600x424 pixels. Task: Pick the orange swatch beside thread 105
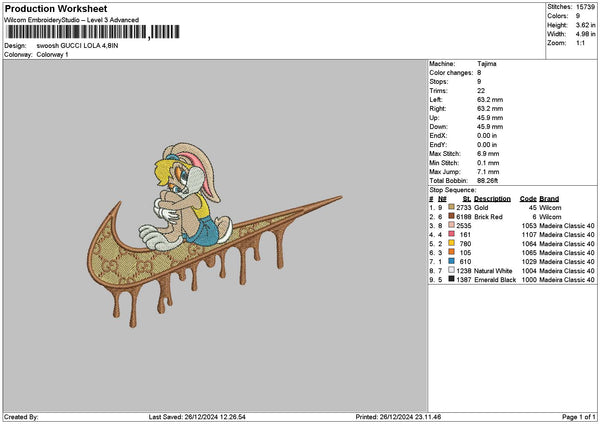pyautogui.click(x=451, y=252)
